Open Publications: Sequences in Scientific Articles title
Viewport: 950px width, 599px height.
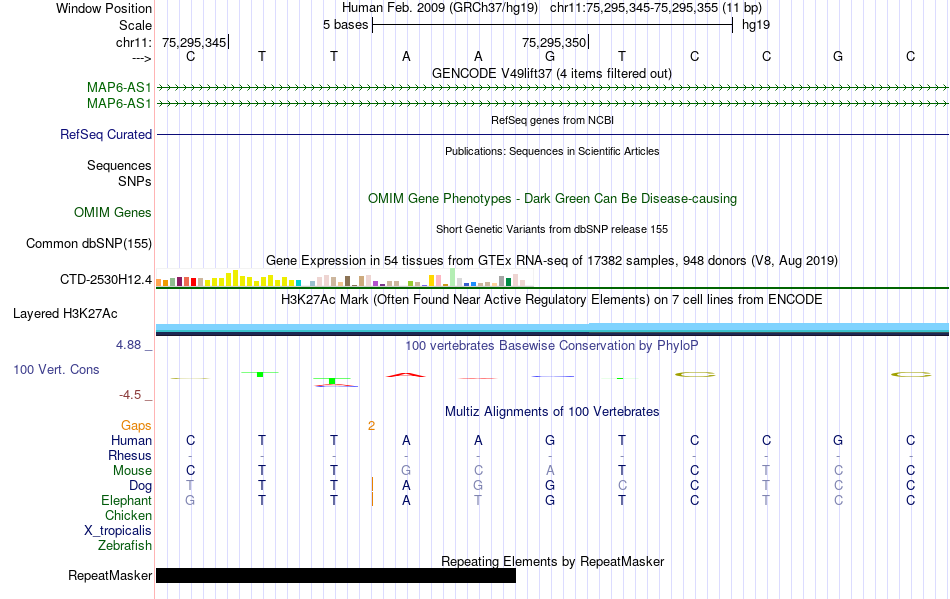552,151
